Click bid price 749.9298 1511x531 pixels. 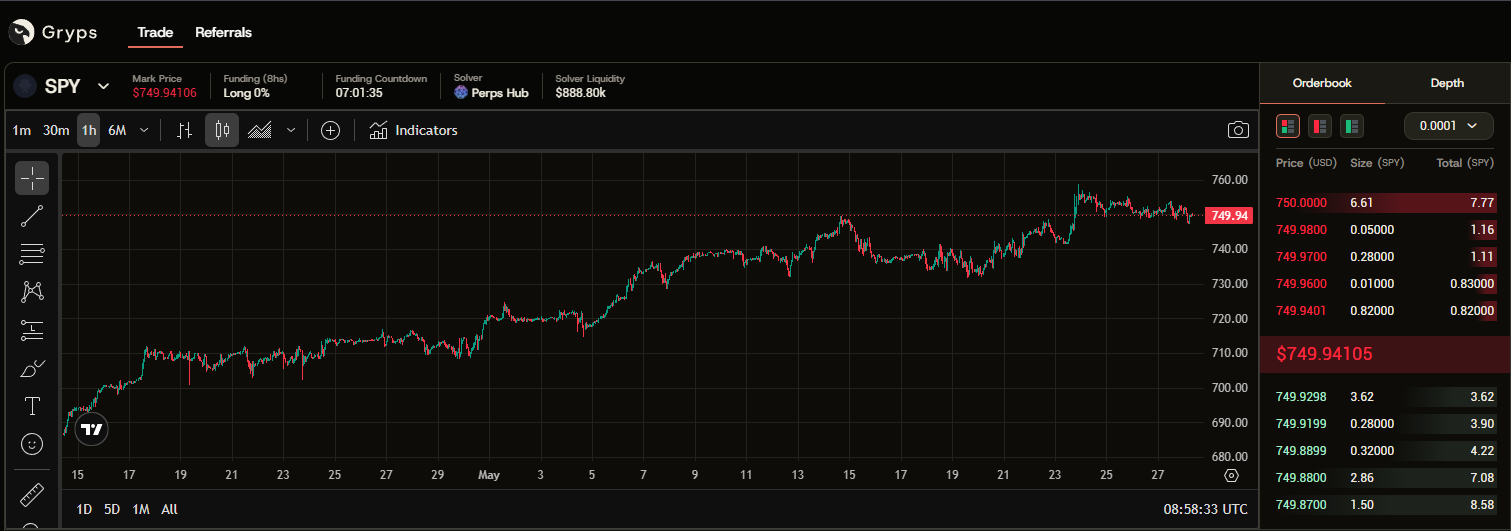click(x=1301, y=397)
